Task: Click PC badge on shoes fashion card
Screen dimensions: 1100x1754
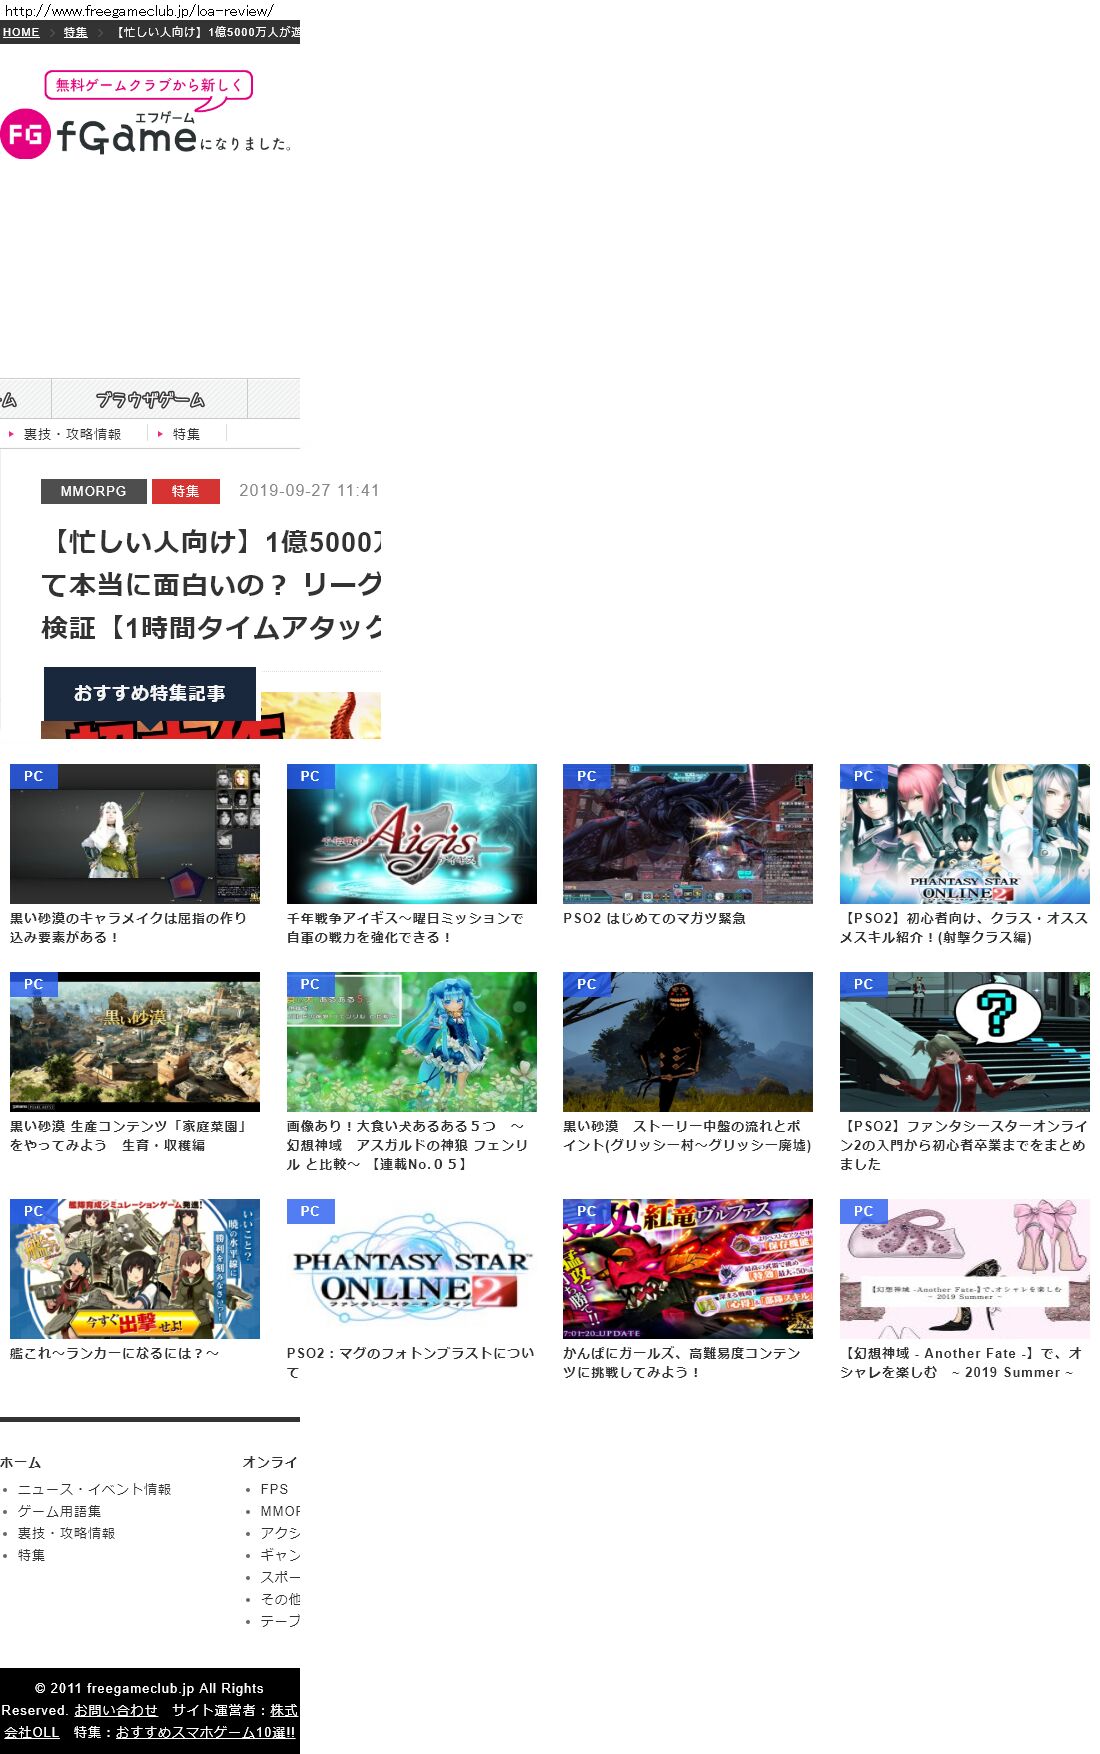Action: pyautogui.click(x=863, y=1211)
